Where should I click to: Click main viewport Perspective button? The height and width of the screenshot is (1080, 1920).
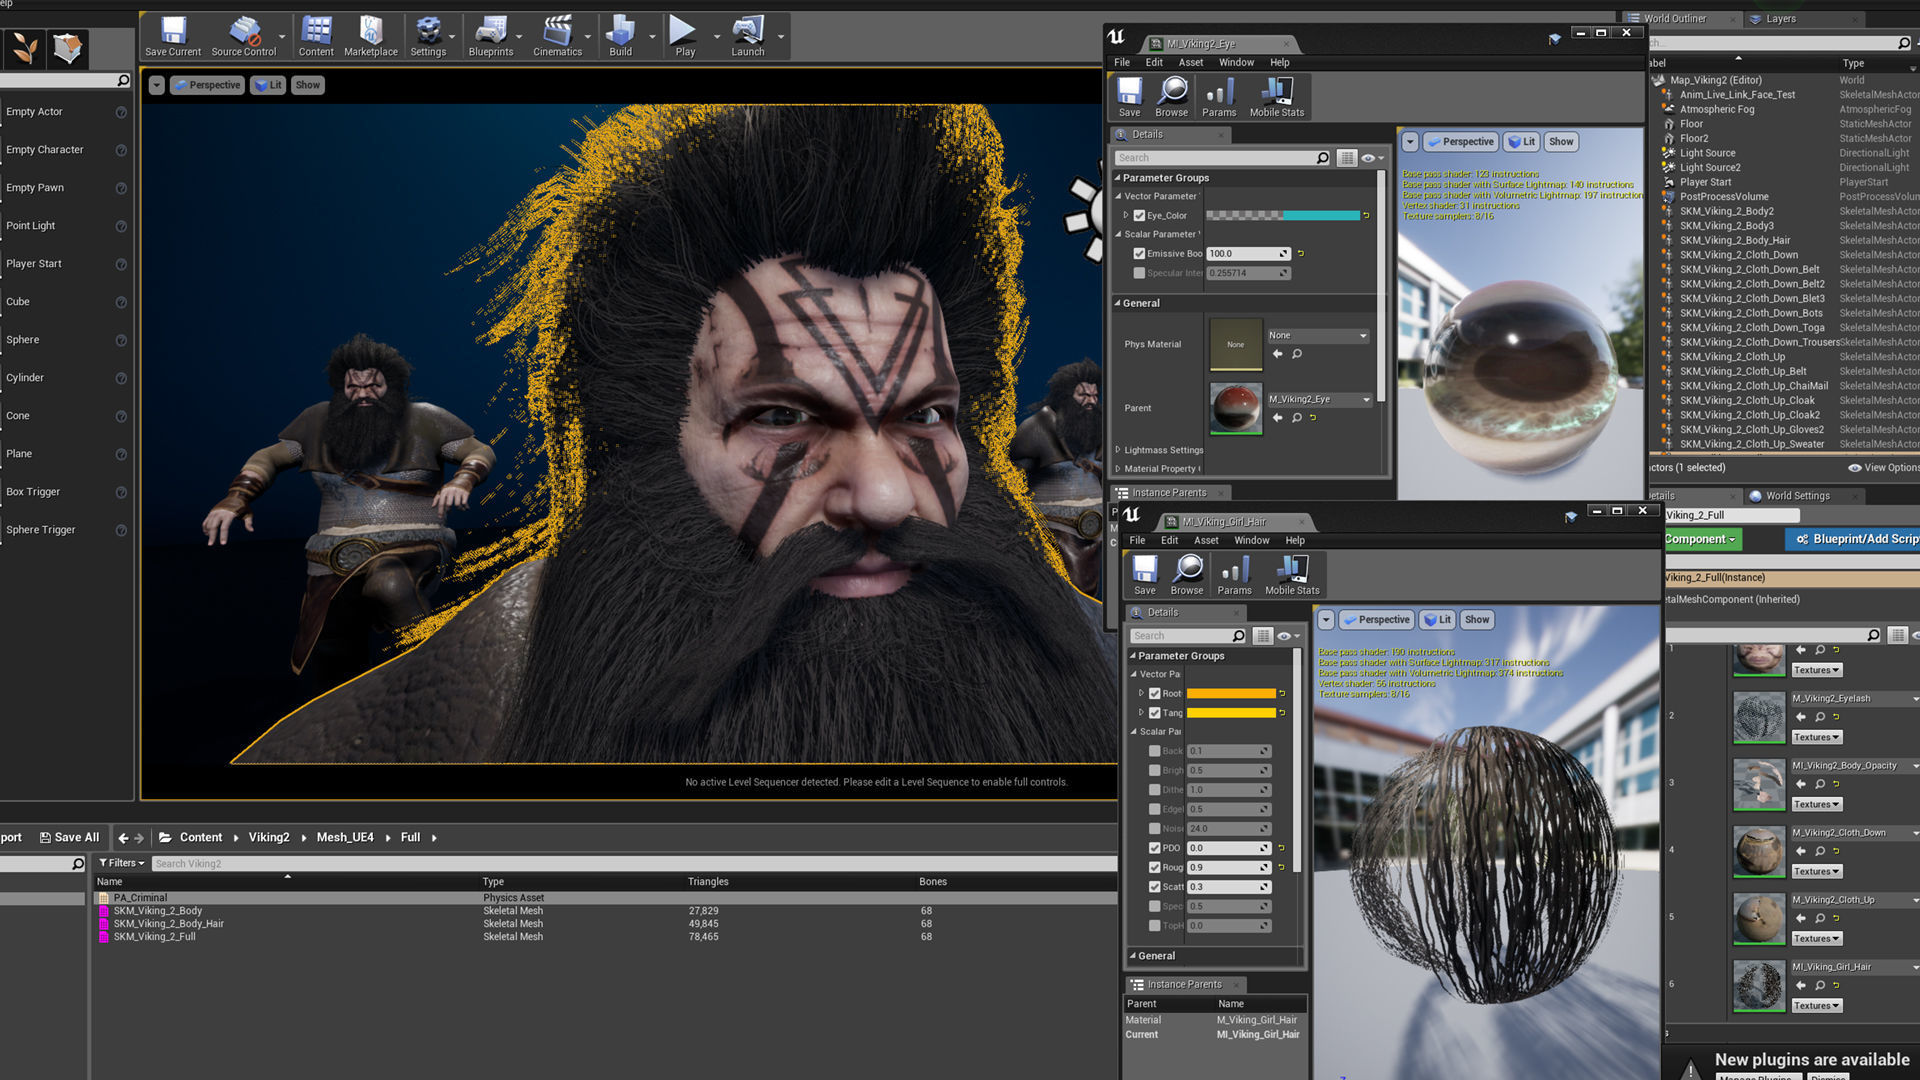click(207, 85)
